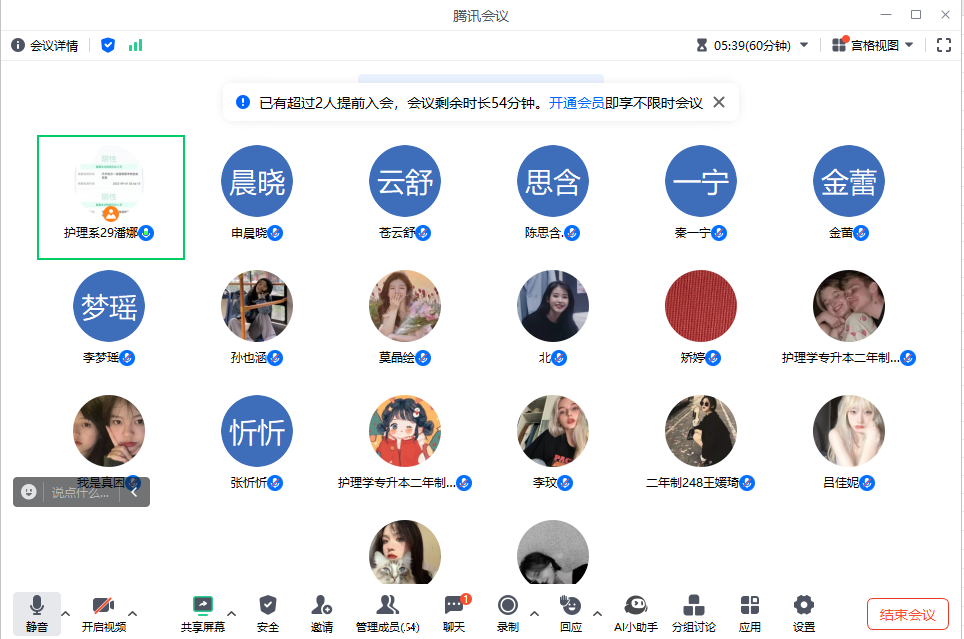The width and height of the screenshot is (964, 639).
Task: Open the 应用 apps icon
Action: tap(749, 611)
